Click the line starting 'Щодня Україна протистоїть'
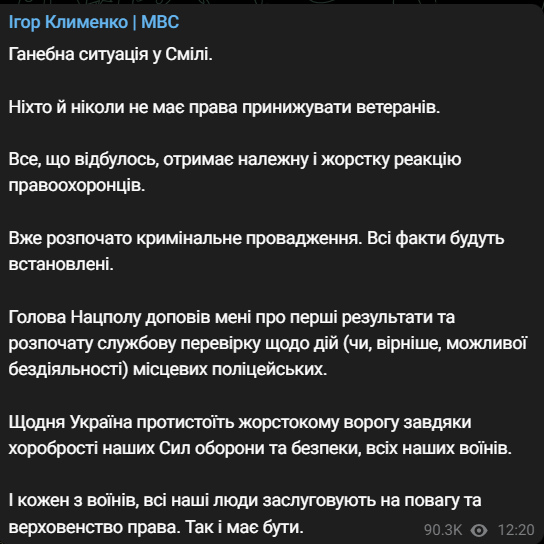This screenshot has height=544, width=544. pyautogui.click(x=240, y=423)
